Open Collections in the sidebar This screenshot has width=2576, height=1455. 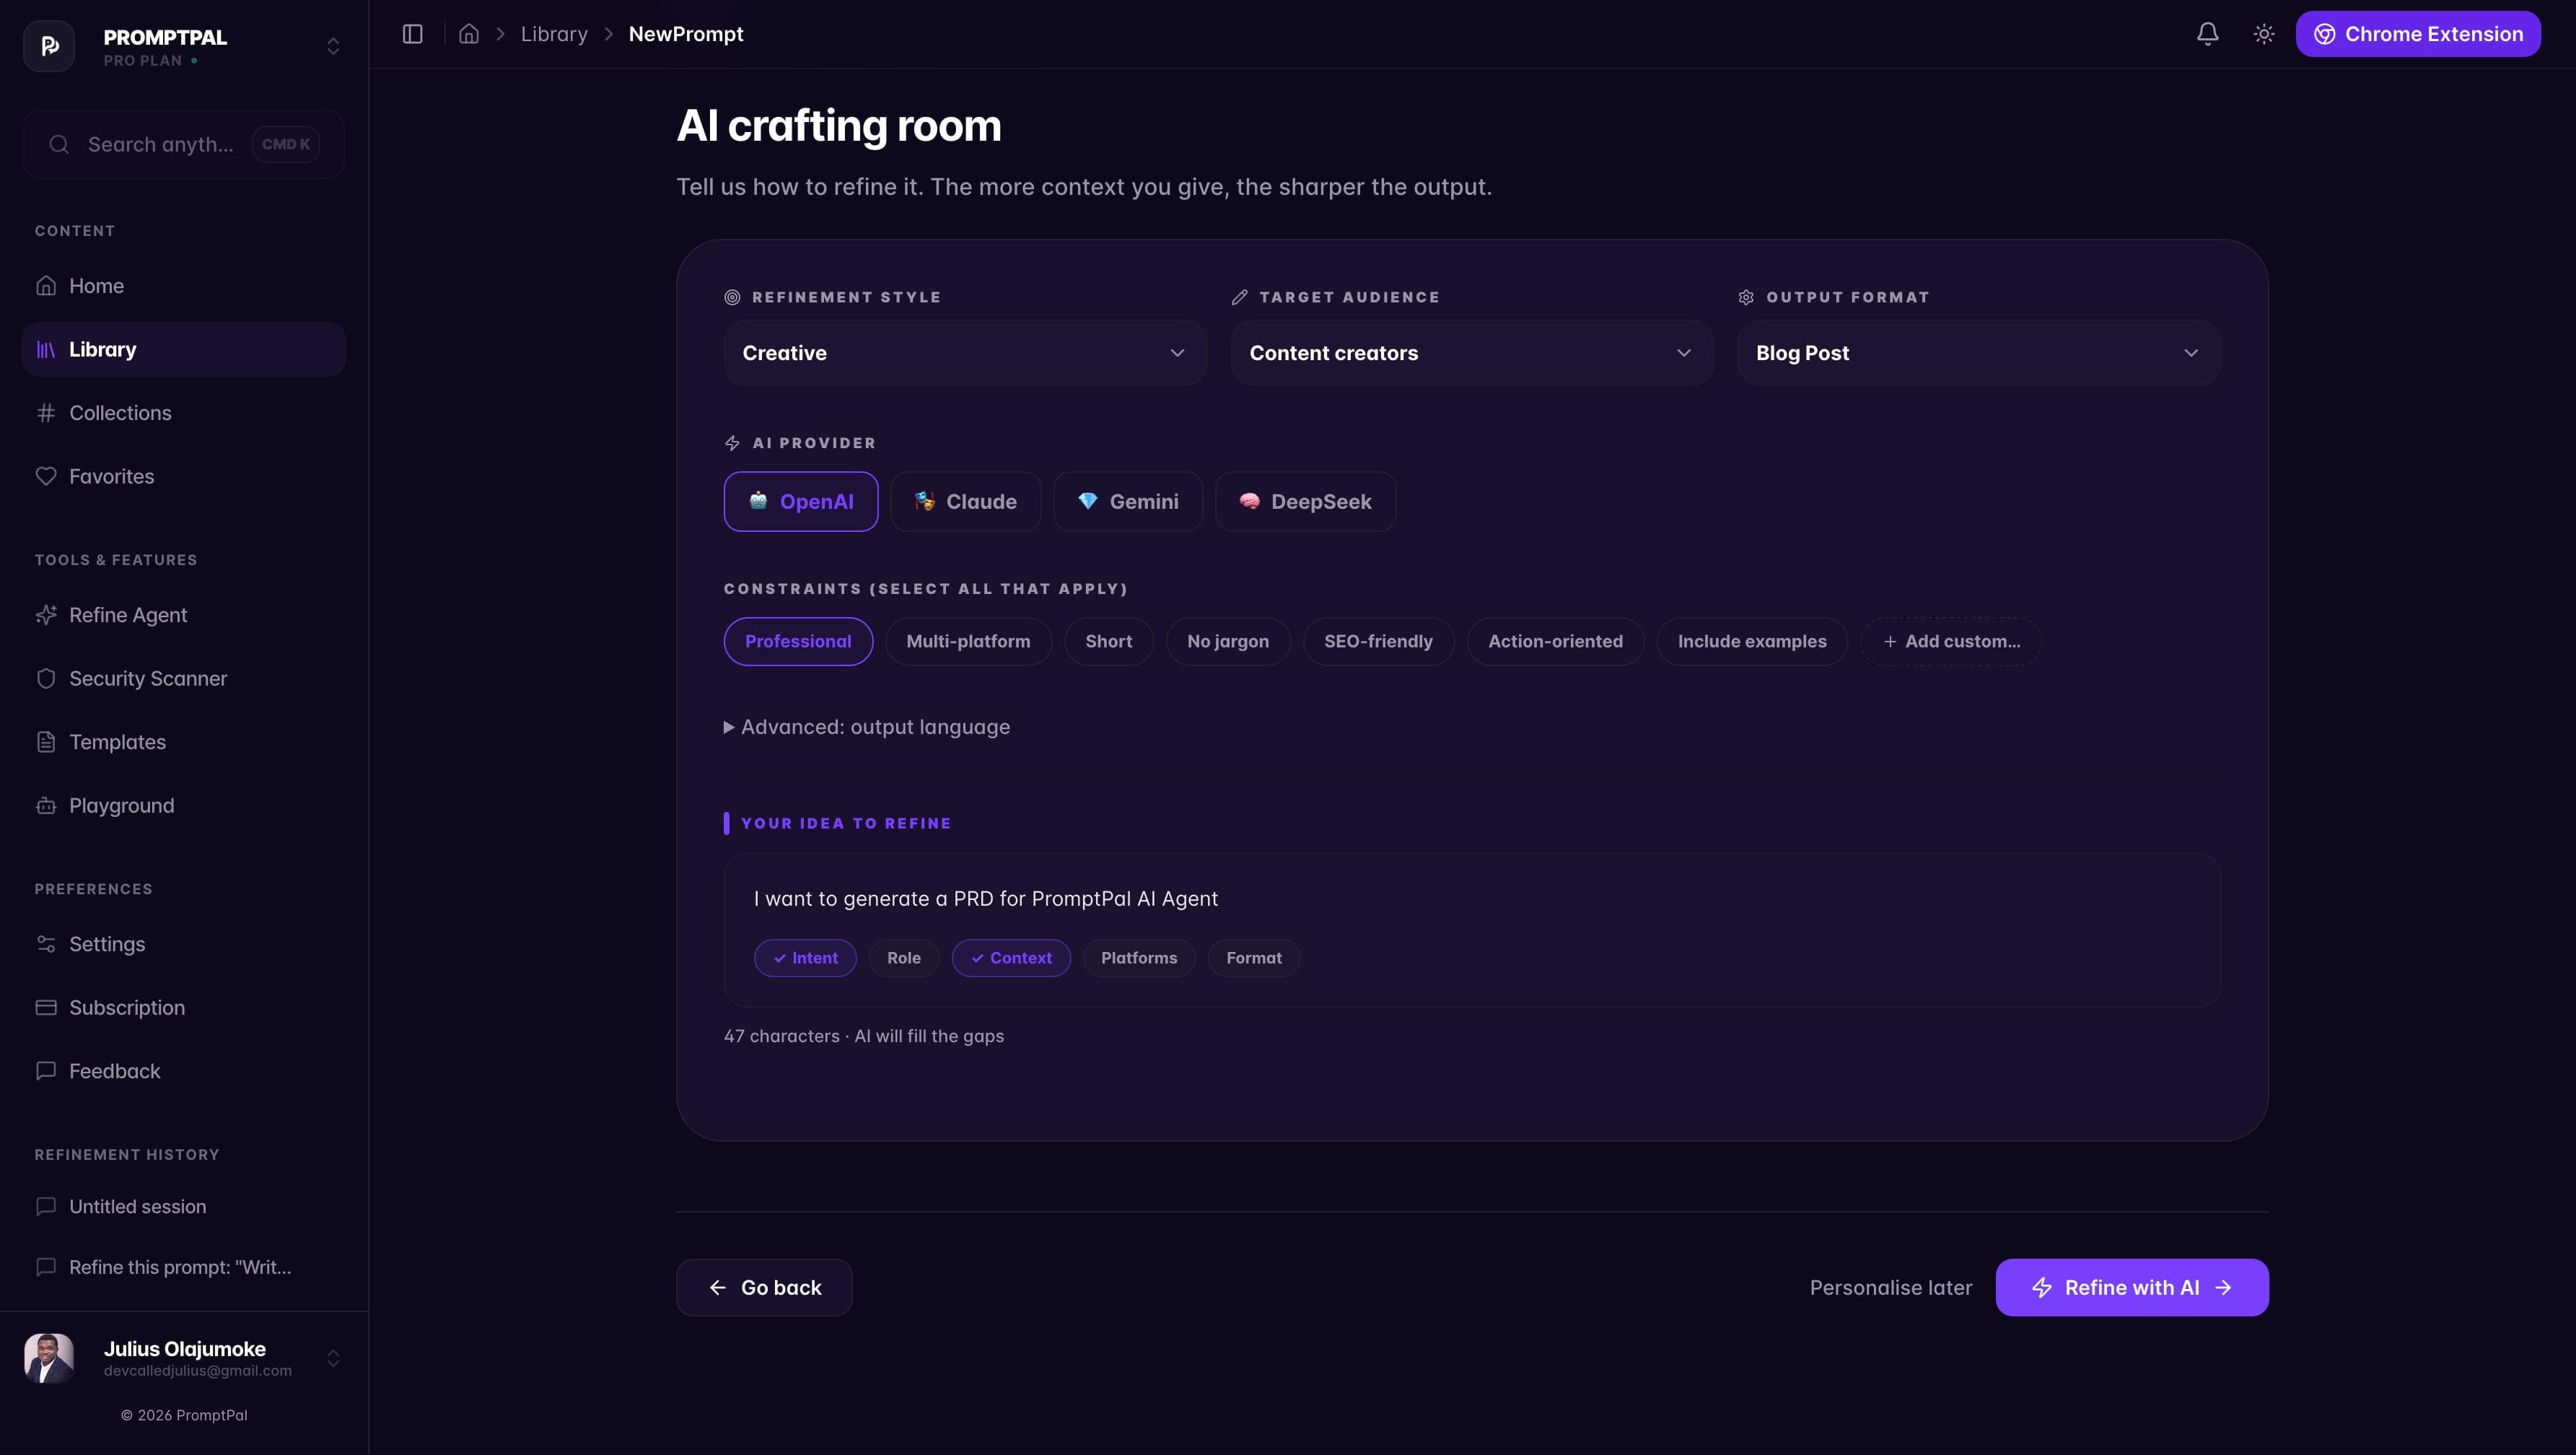tap(183, 413)
